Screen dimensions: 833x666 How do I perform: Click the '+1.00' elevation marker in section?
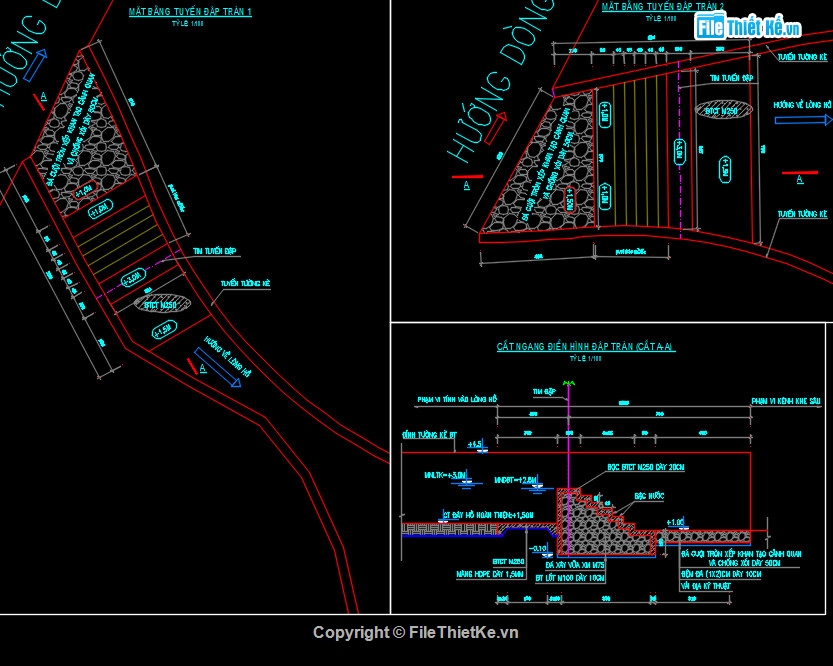pyautogui.click(x=675, y=523)
